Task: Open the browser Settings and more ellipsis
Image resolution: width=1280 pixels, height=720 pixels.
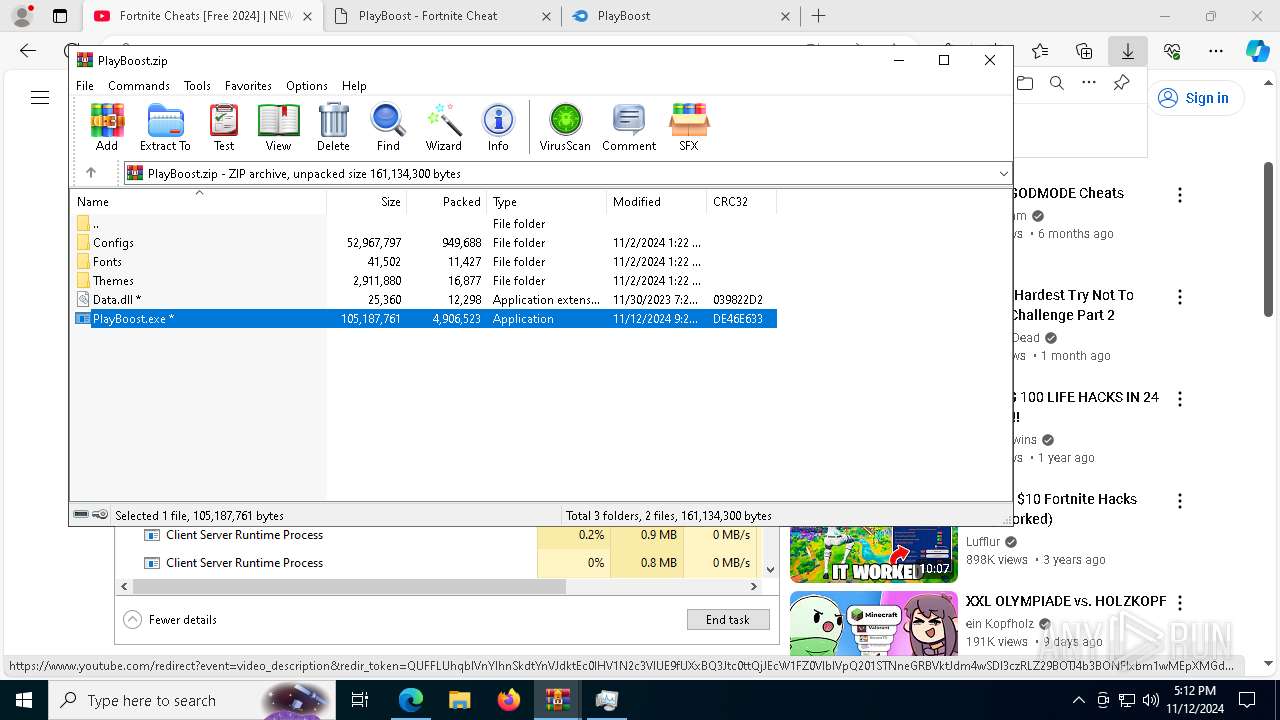Action: click(x=1215, y=51)
